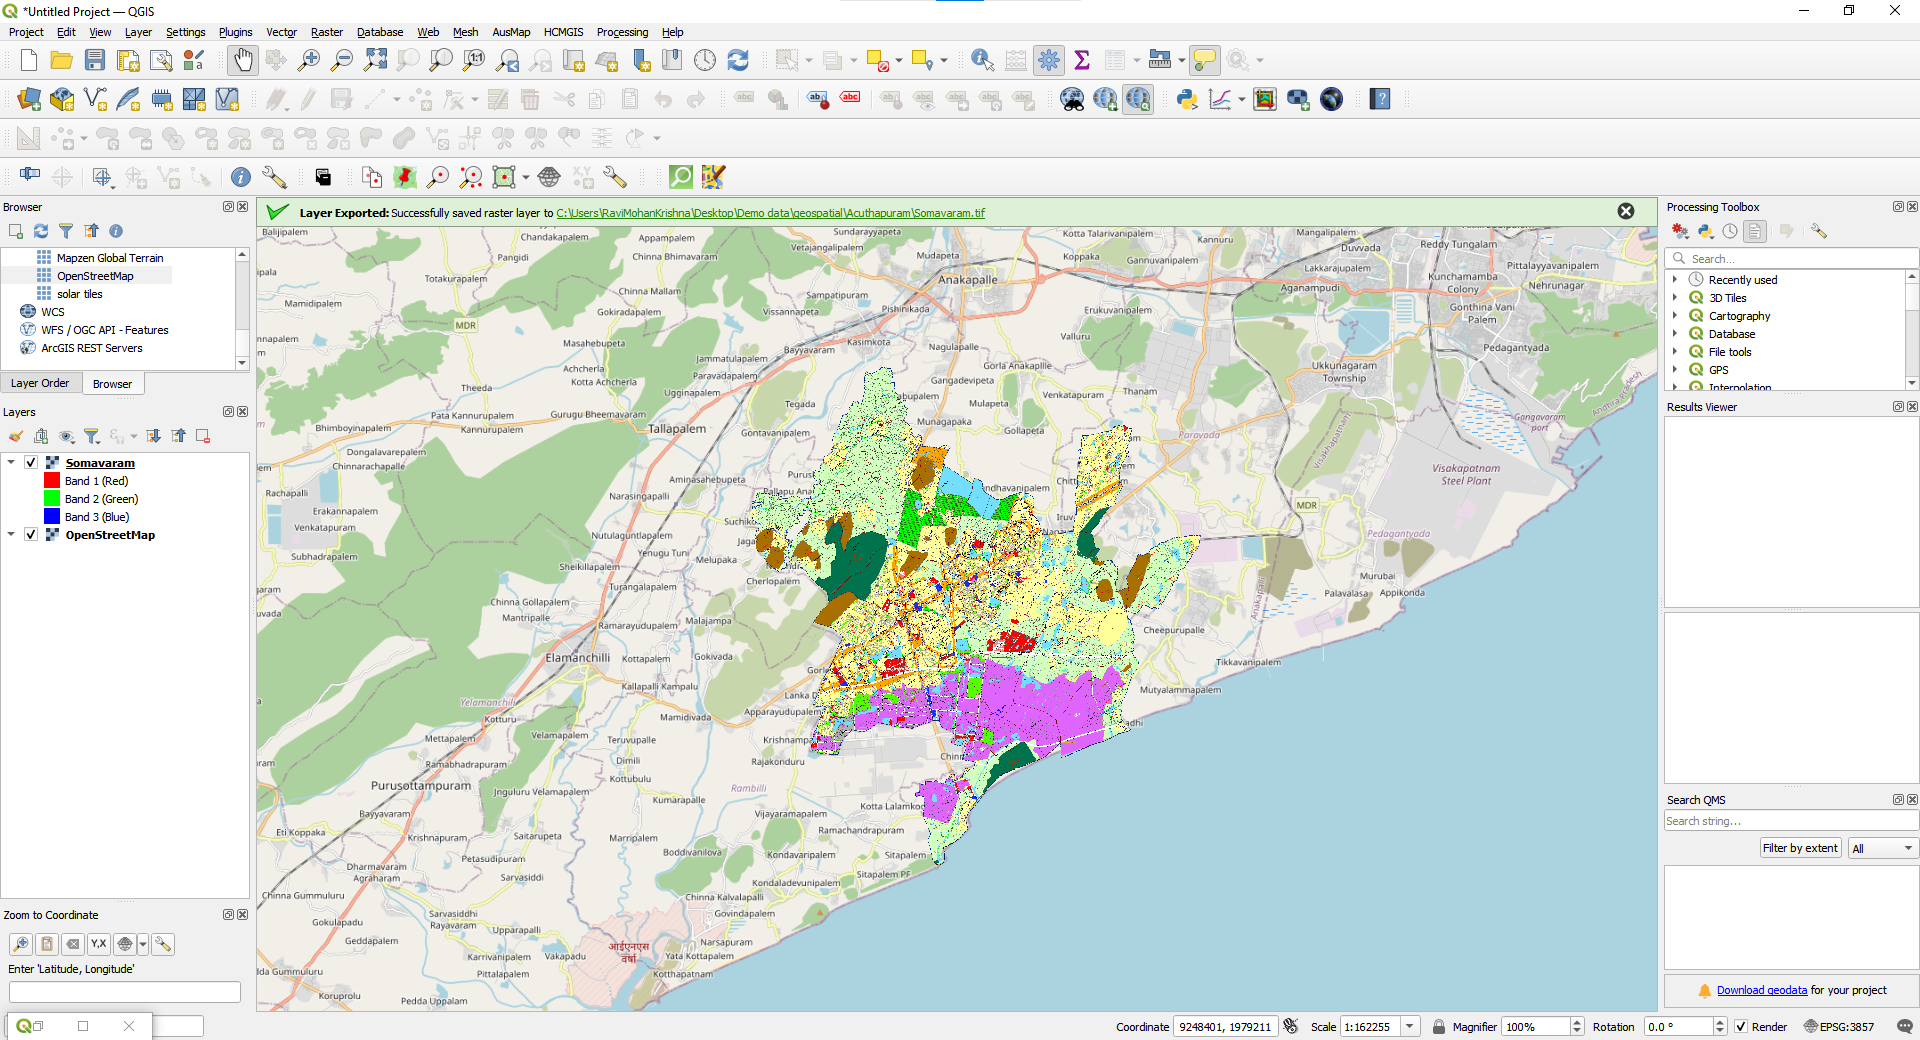Click the Processing Toolbox search field
Image resolution: width=1920 pixels, height=1040 pixels.
1790,258
